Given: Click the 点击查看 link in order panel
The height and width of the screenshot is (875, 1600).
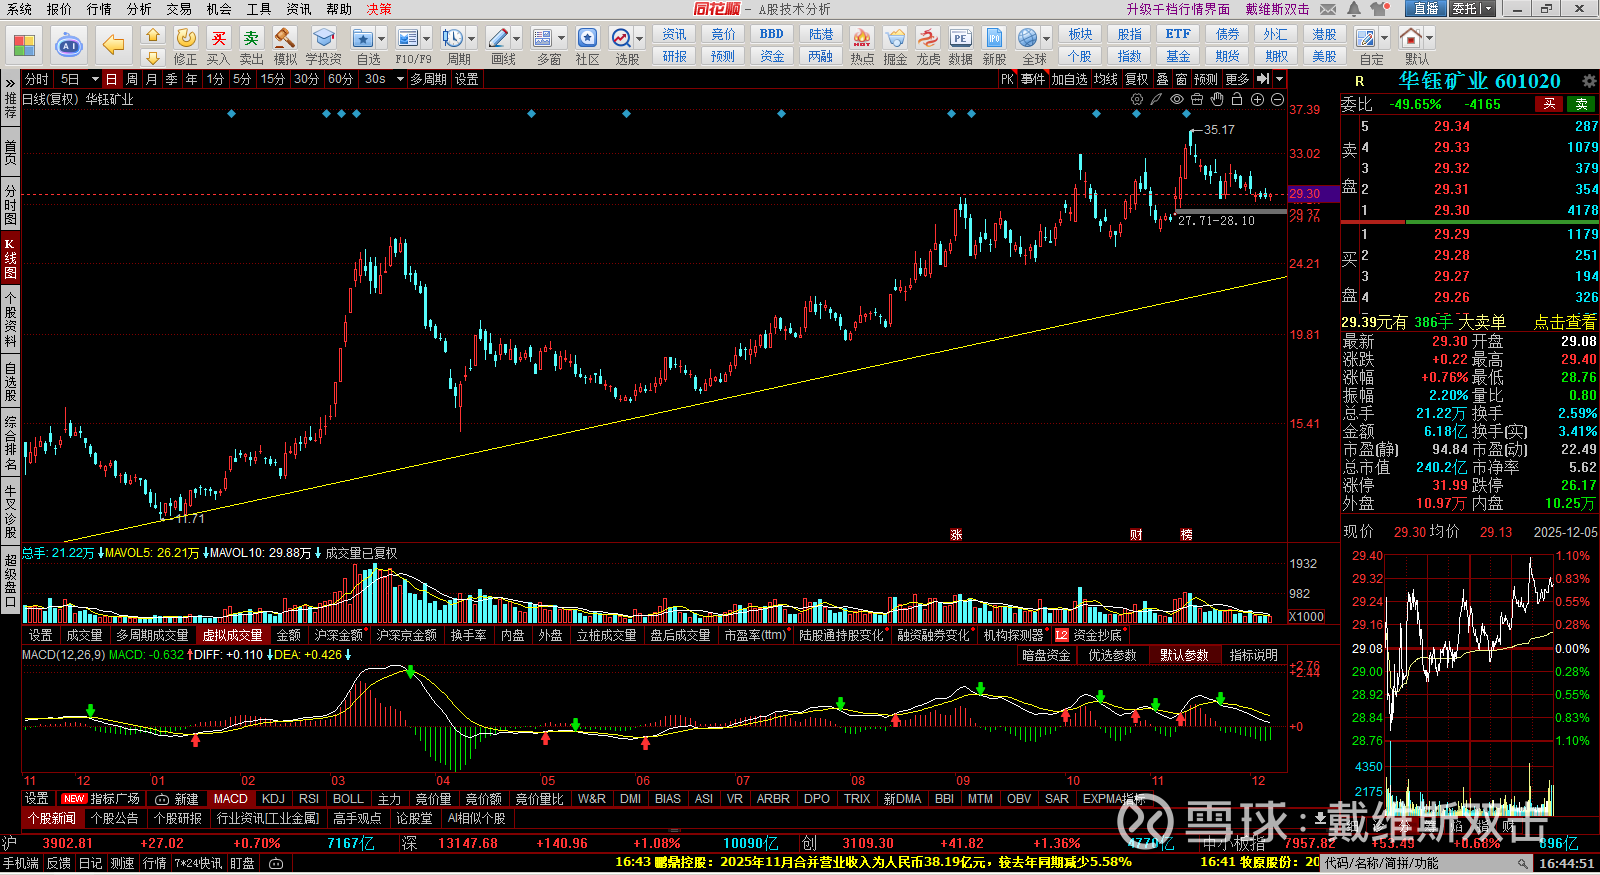Looking at the screenshot, I should pyautogui.click(x=1565, y=322).
